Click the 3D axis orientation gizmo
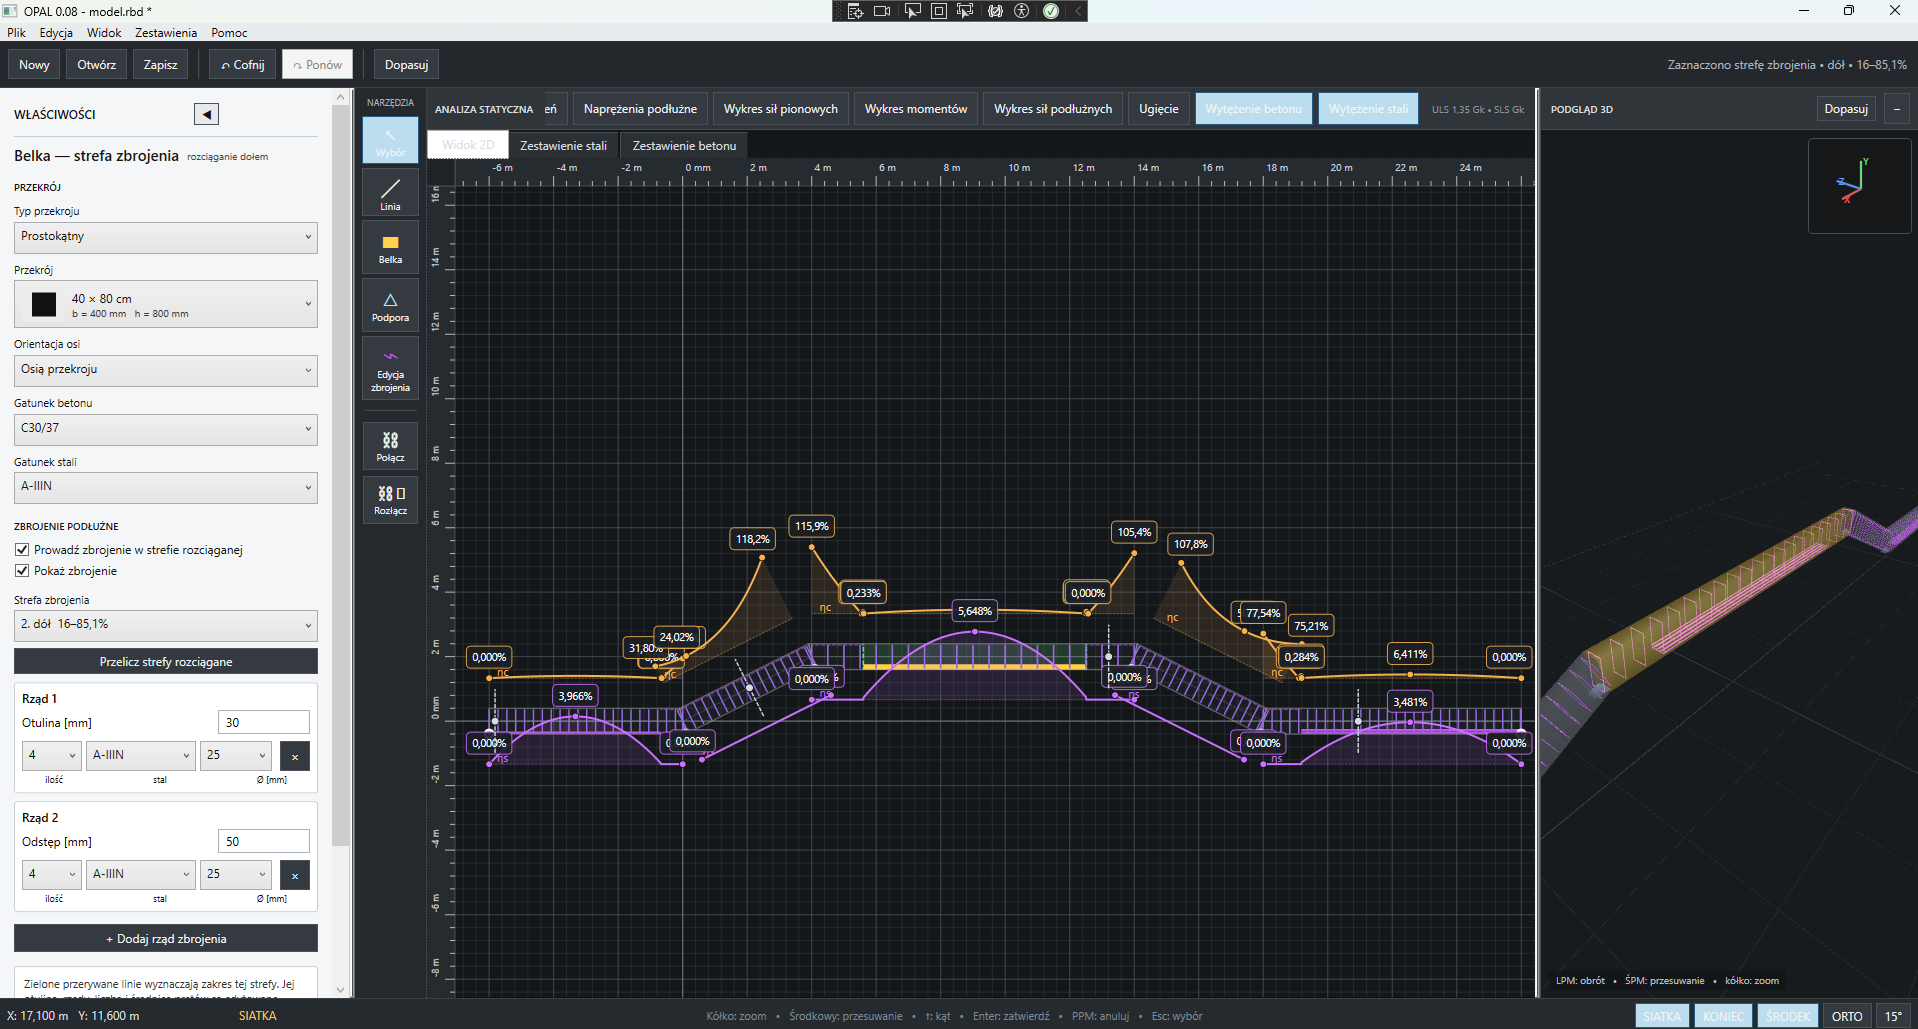This screenshot has width=1918, height=1029. [1859, 185]
